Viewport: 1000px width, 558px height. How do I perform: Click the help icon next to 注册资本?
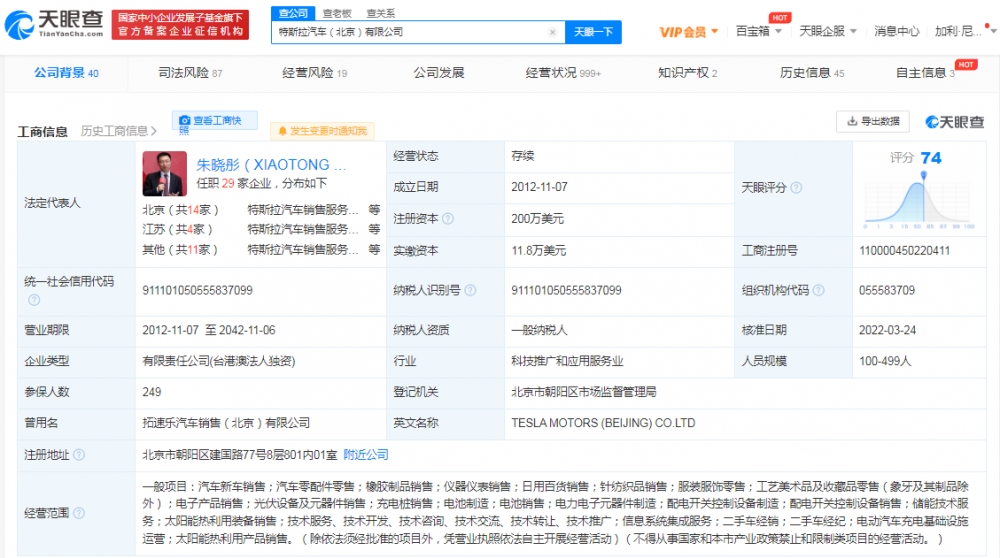tap(448, 219)
